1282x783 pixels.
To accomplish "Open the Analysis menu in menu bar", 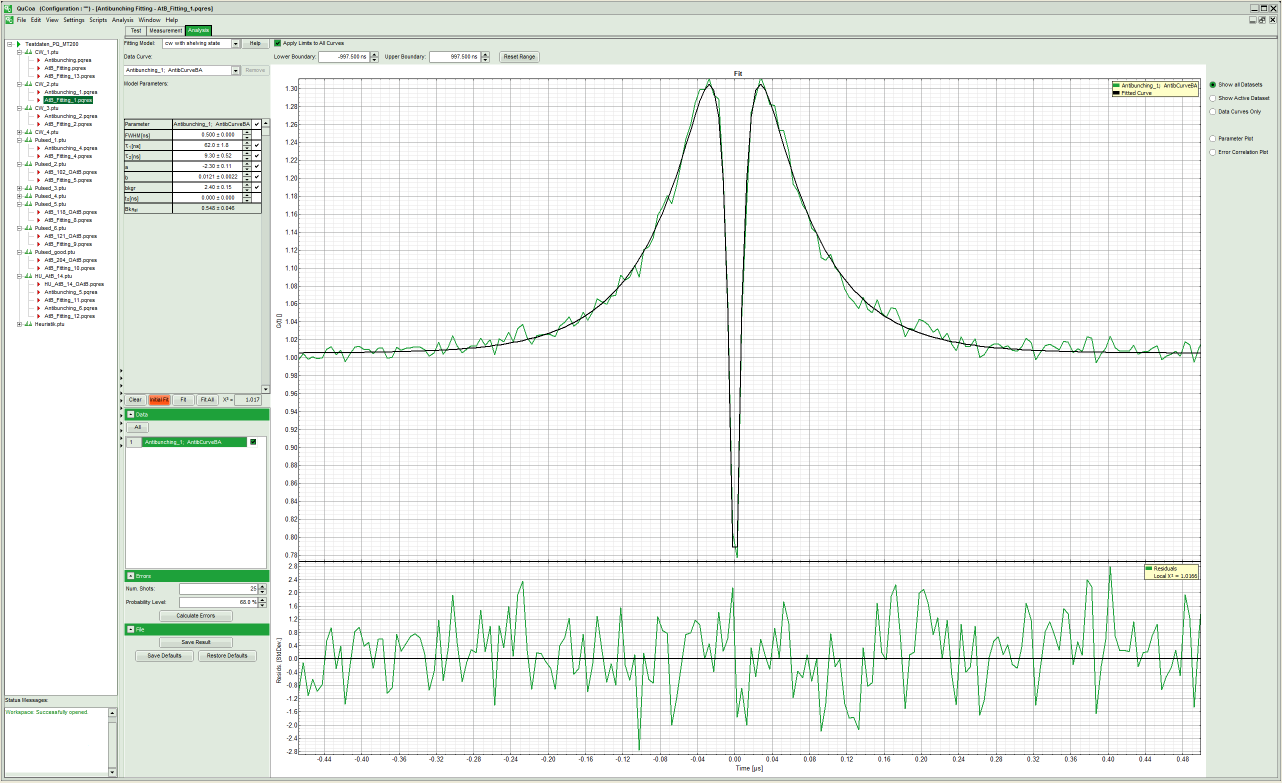I will [122, 20].
